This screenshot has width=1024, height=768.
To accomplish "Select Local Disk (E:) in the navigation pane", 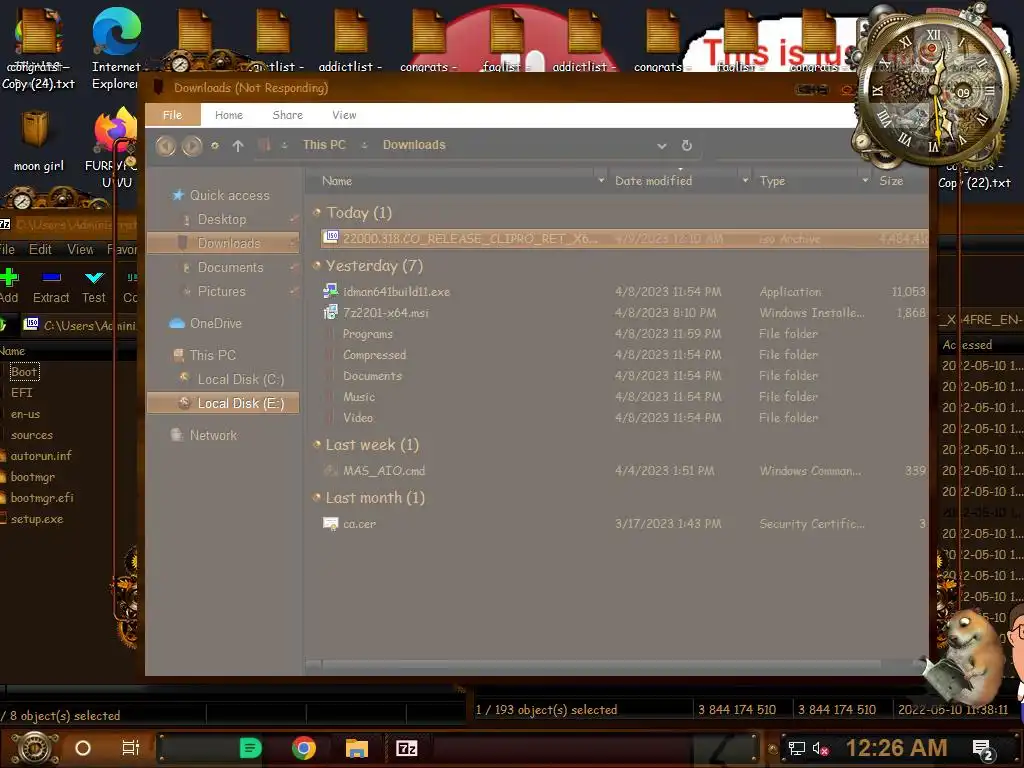I will [223, 403].
